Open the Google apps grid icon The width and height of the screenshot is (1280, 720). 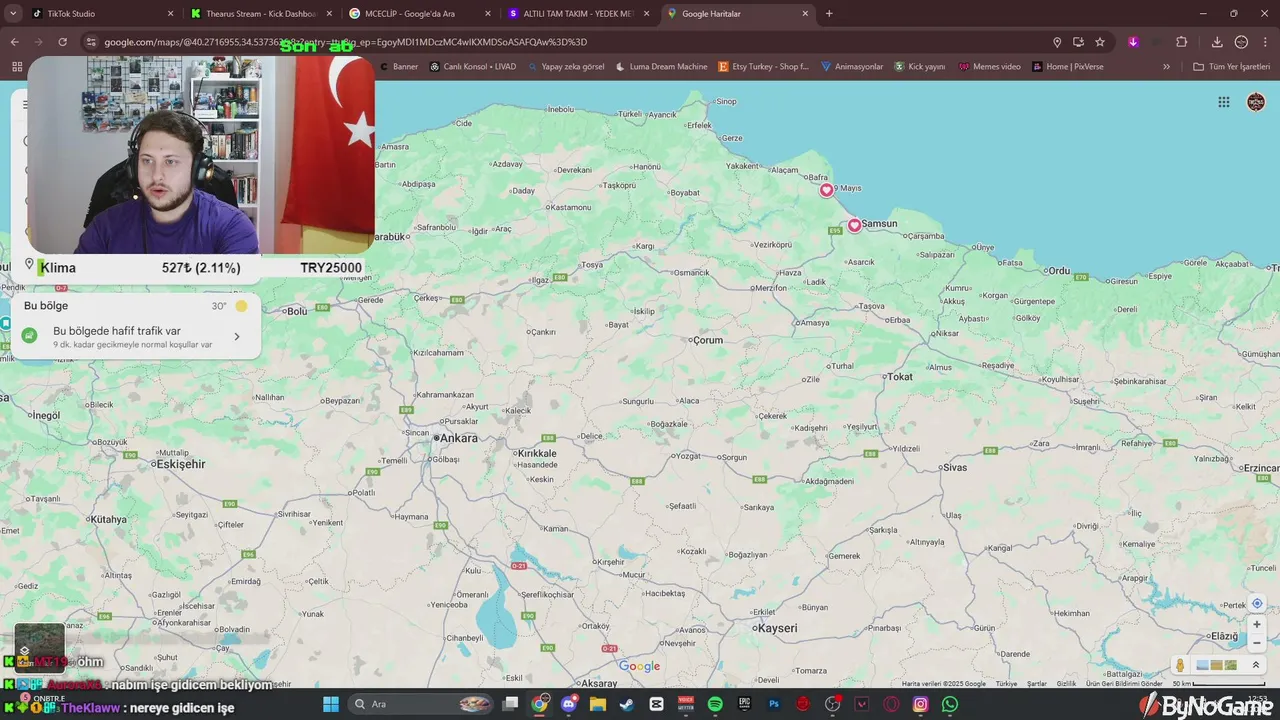click(x=1224, y=102)
